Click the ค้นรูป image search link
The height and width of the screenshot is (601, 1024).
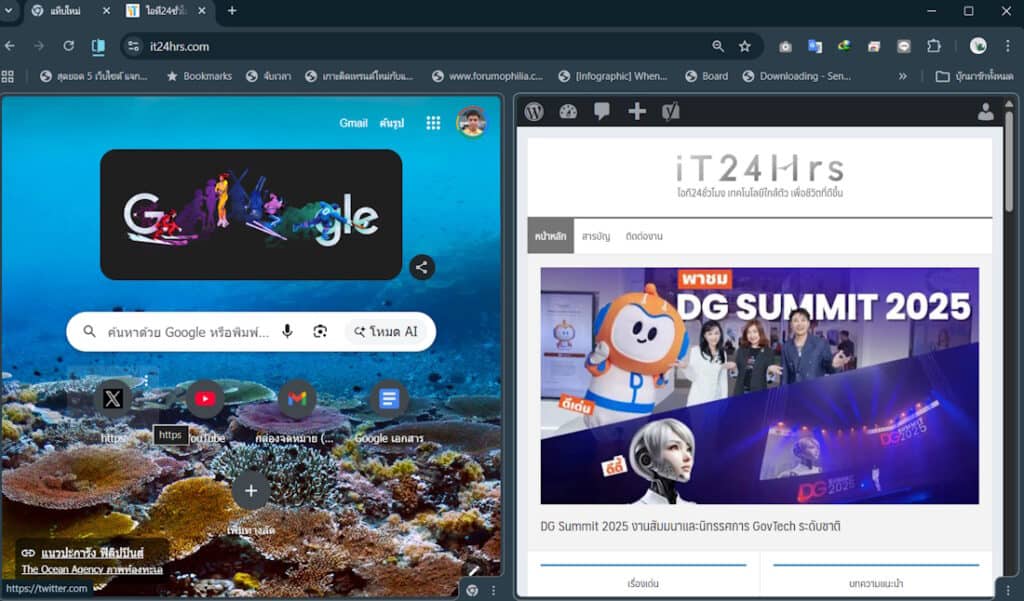point(392,123)
